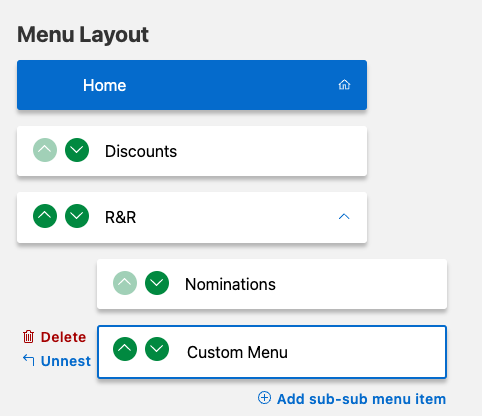482x416 pixels.
Task: Click the Delete link text
Action: tap(63, 337)
